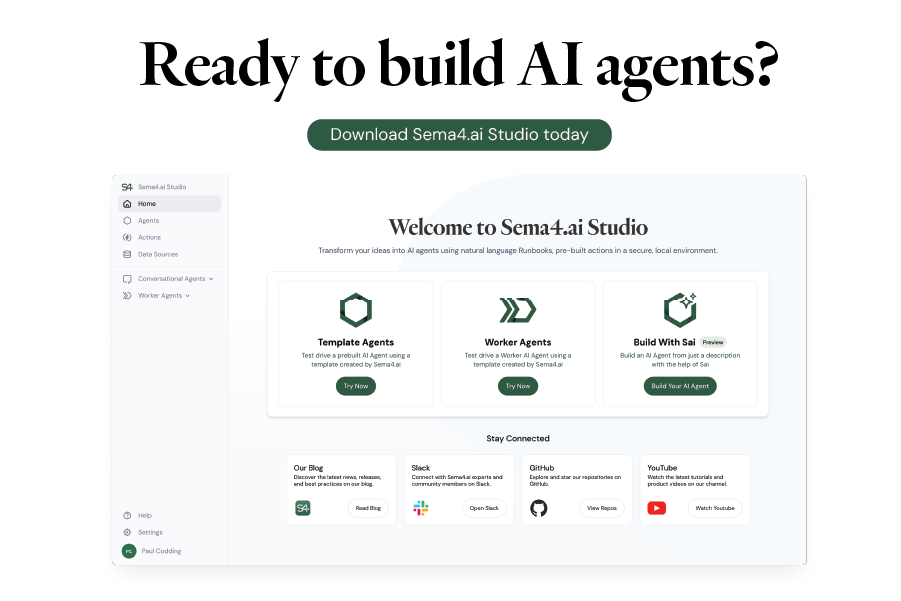The width and height of the screenshot is (901, 601).
Task: Click Build Your AI Agent button
Action: coord(680,386)
